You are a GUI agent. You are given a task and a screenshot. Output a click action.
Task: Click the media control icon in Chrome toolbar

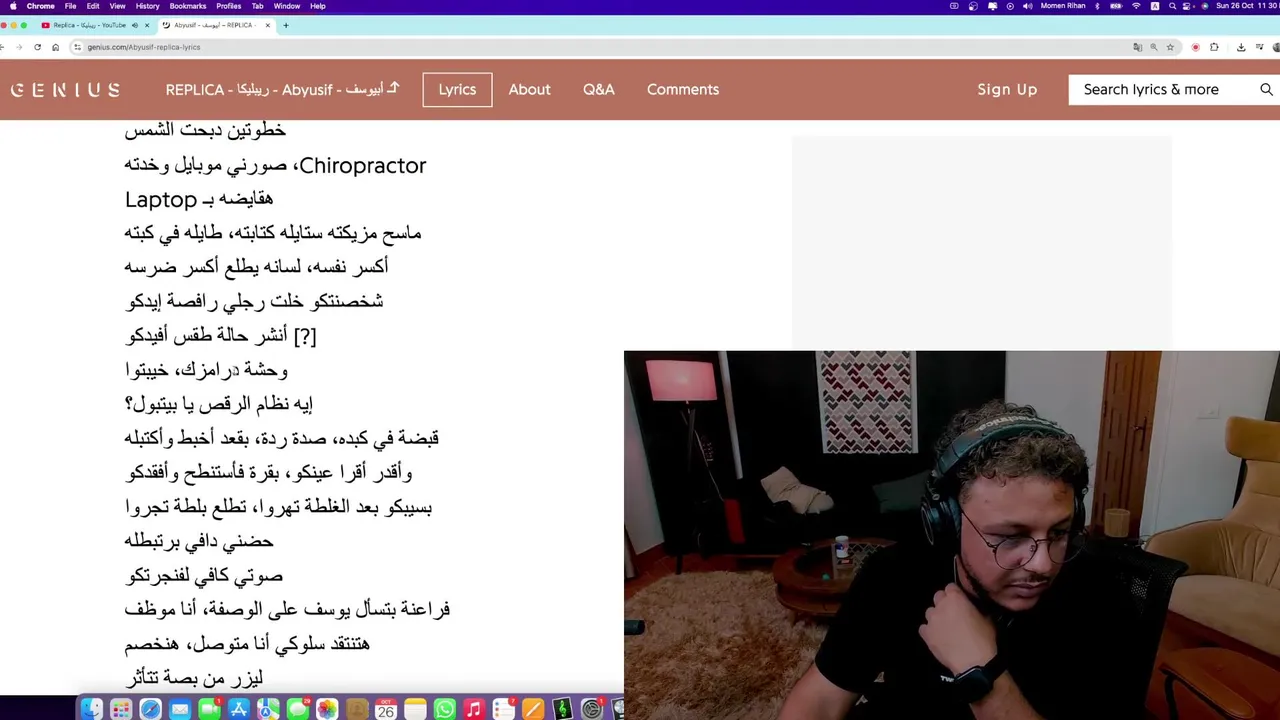1260,47
